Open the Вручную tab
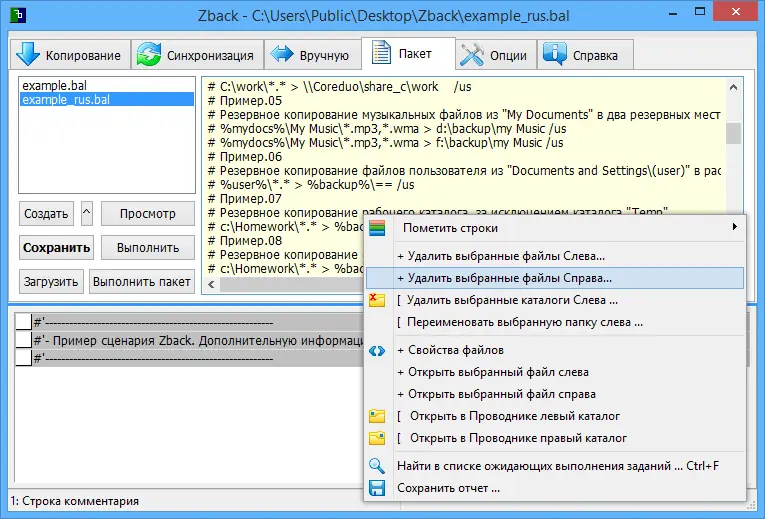This screenshot has height=519, width=765. [312, 54]
